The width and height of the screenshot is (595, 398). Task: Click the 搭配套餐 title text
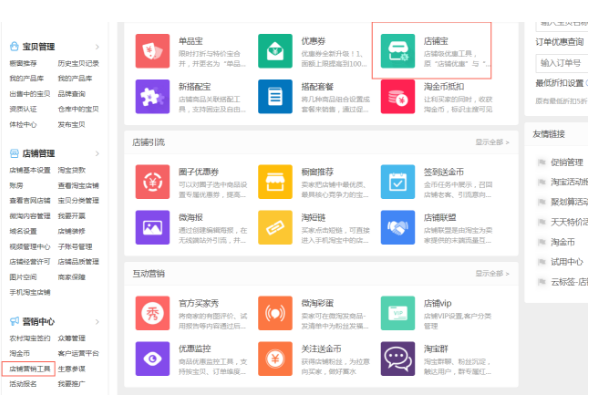317,87
